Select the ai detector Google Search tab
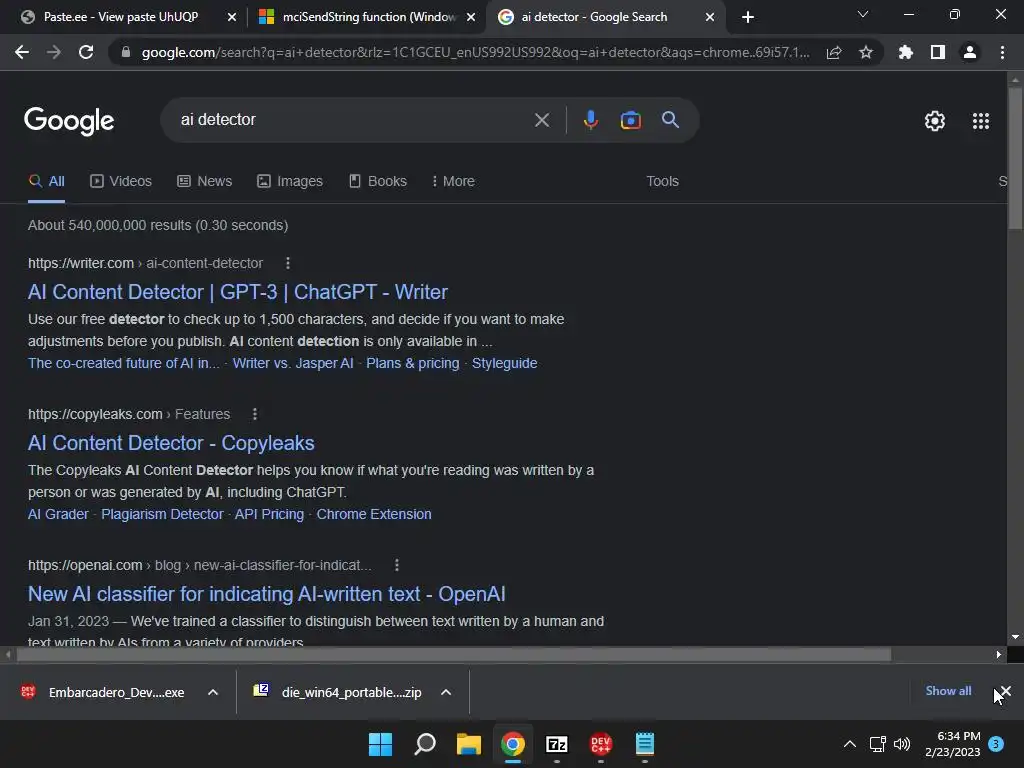The image size is (1024, 768). pyautogui.click(x=594, y=17)
